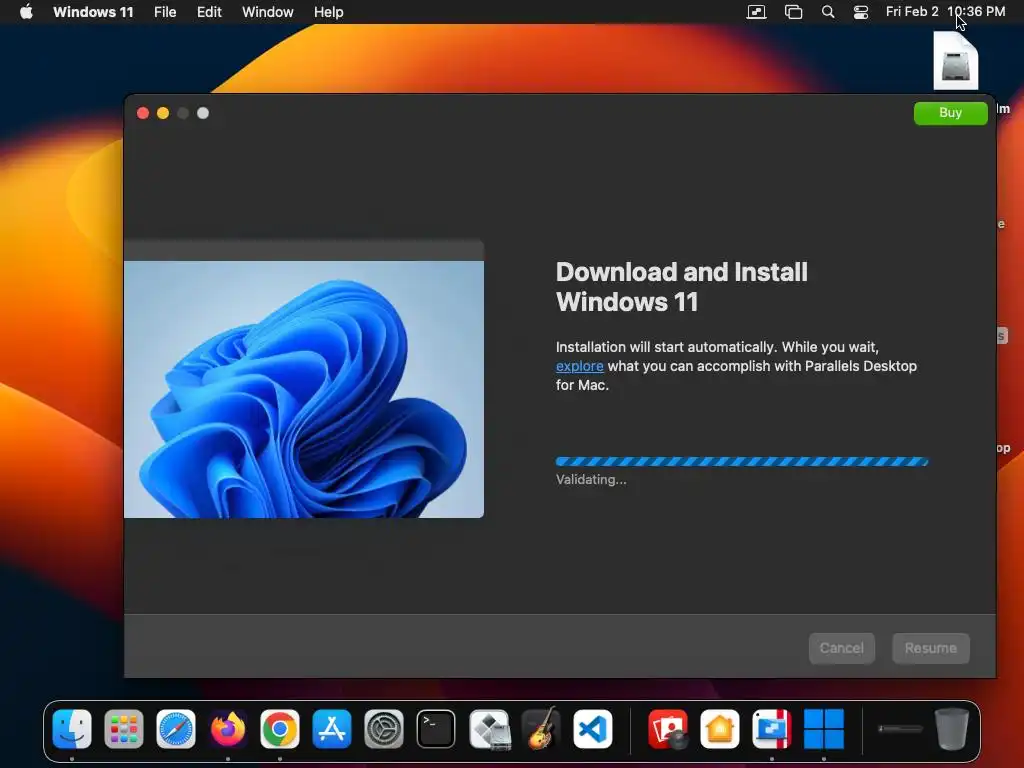1024x768 pixels.
Task: Follow the explore link
Action: [x=579, y=366]
